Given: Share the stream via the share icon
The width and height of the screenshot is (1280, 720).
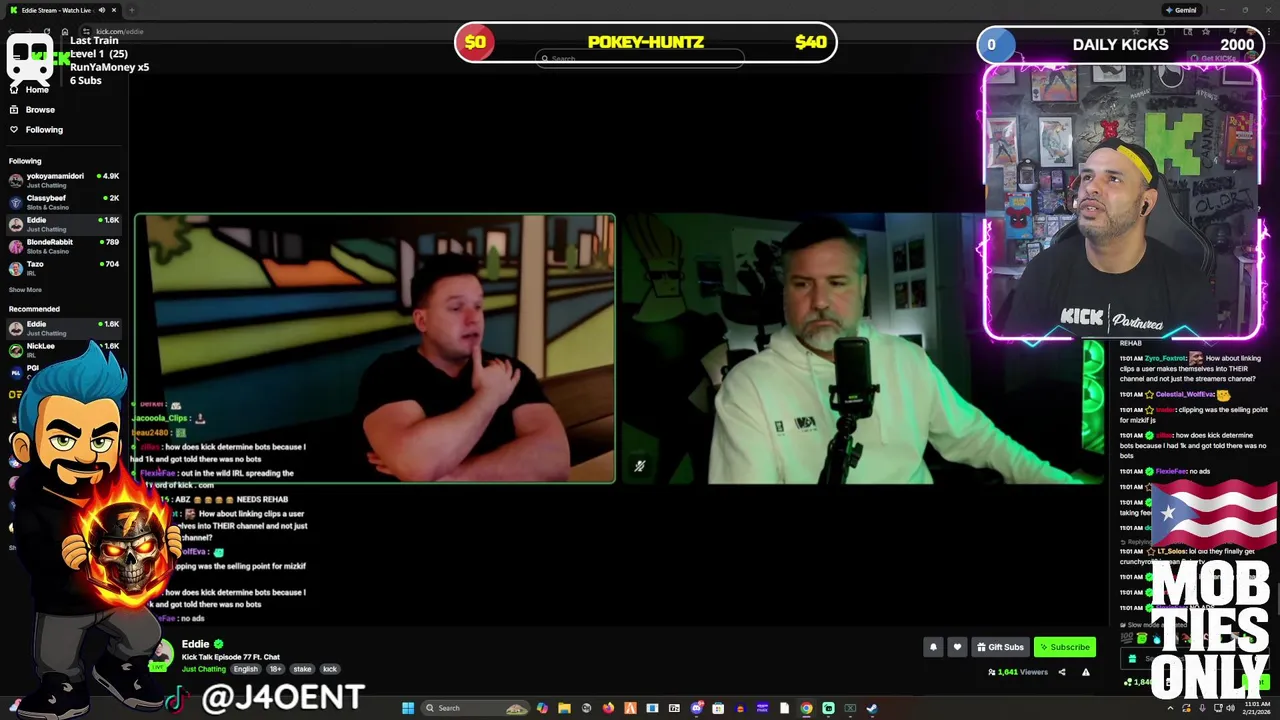Looking at the screenshot, I should pos(1062,672).
